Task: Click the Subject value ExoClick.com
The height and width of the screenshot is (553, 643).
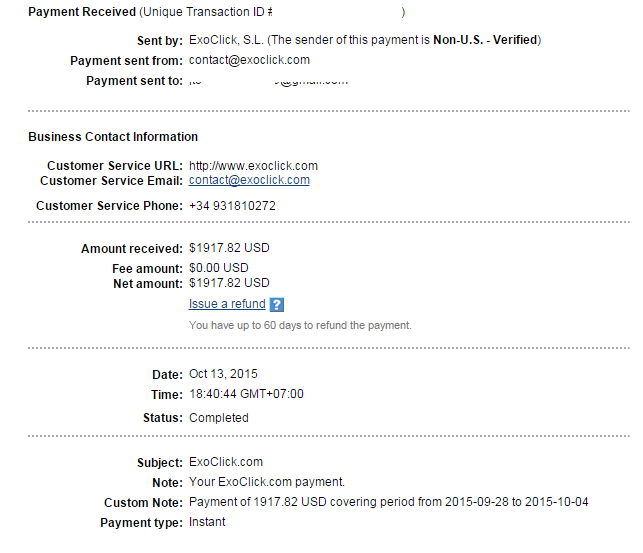Action: (226, 462)
